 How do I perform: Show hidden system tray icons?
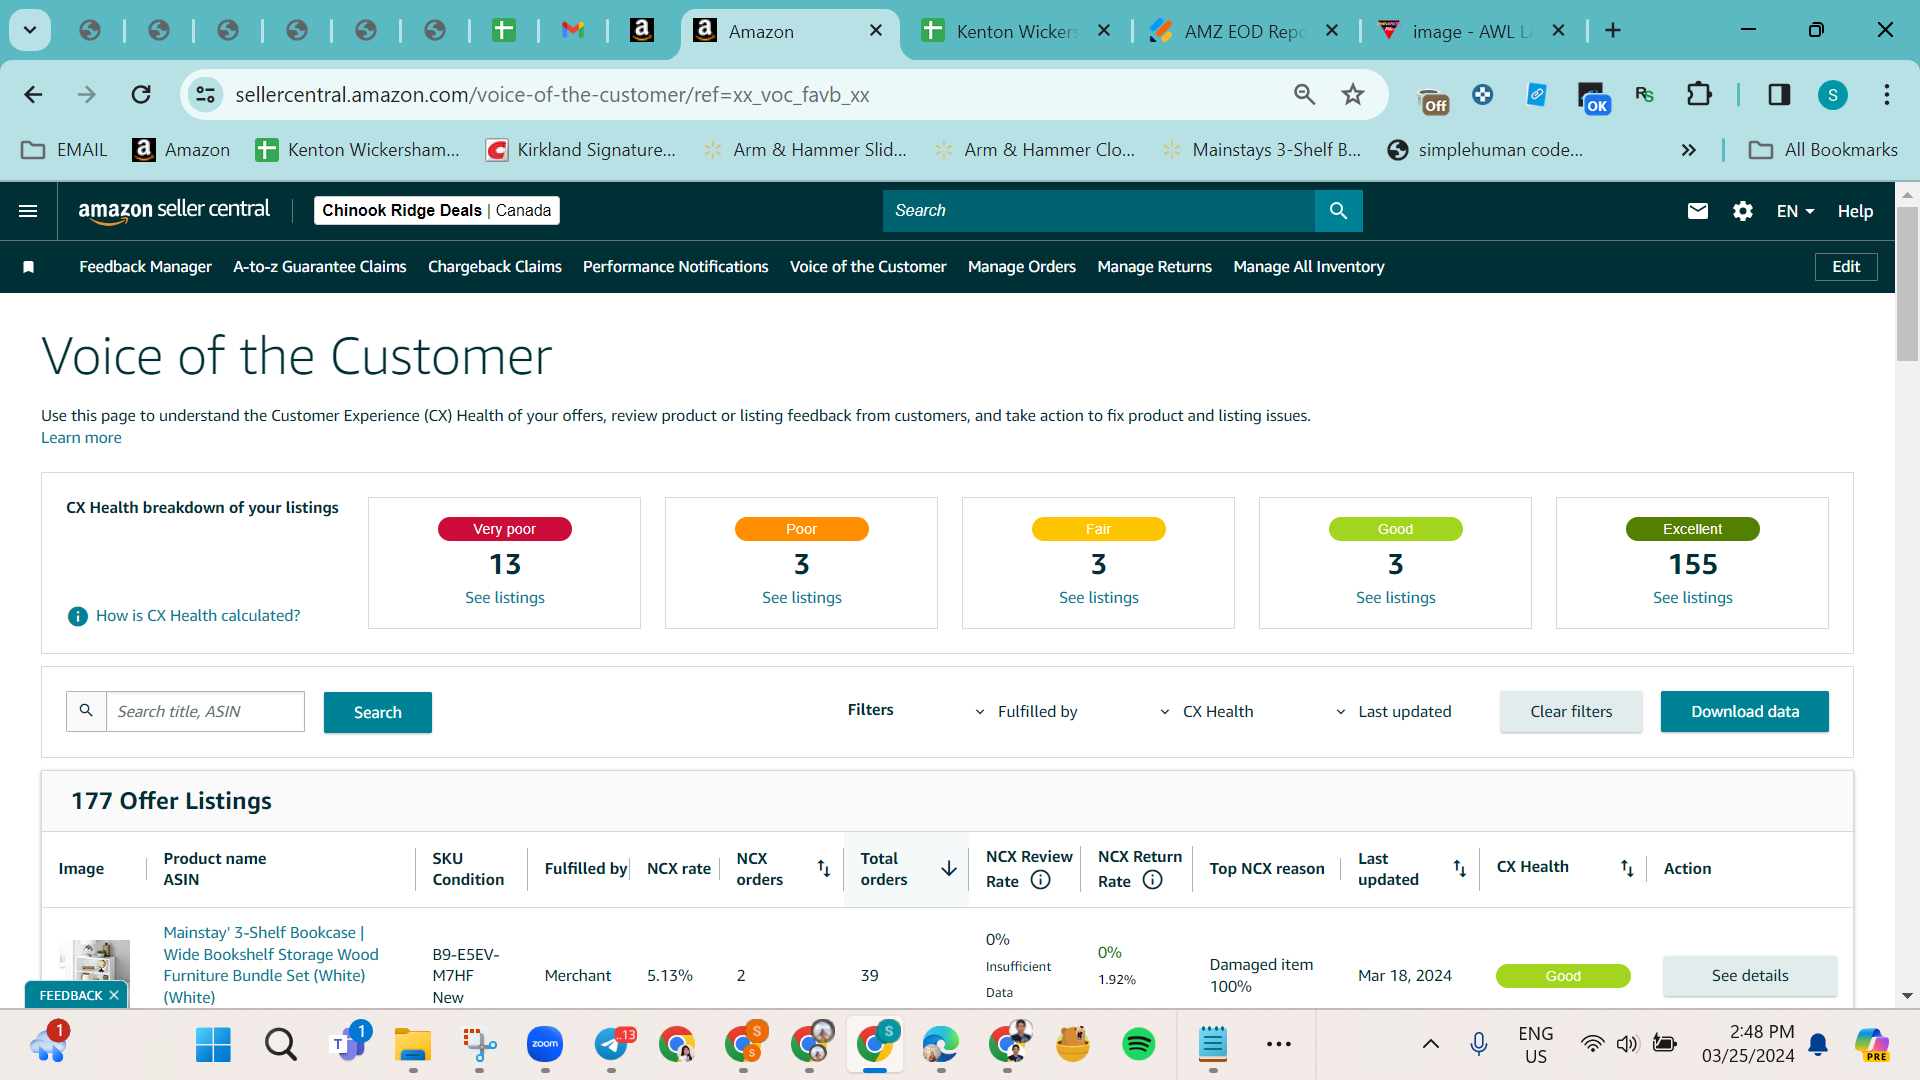pos(1431,1045)
